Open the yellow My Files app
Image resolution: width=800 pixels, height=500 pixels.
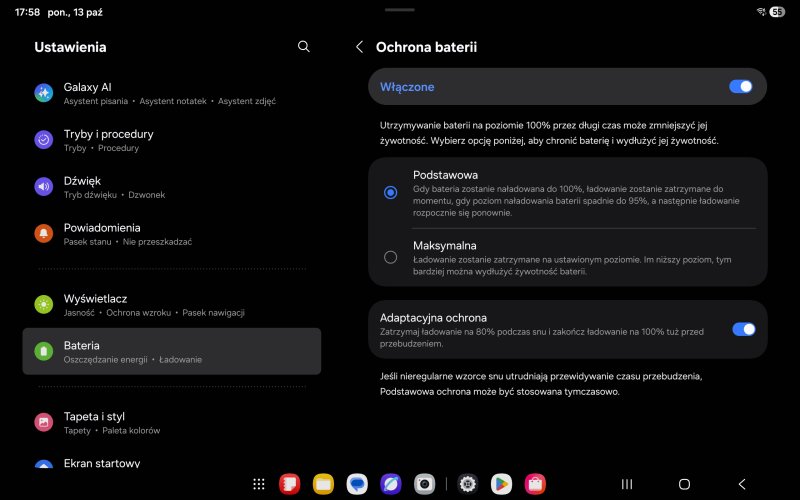click(x=323, y=484)
